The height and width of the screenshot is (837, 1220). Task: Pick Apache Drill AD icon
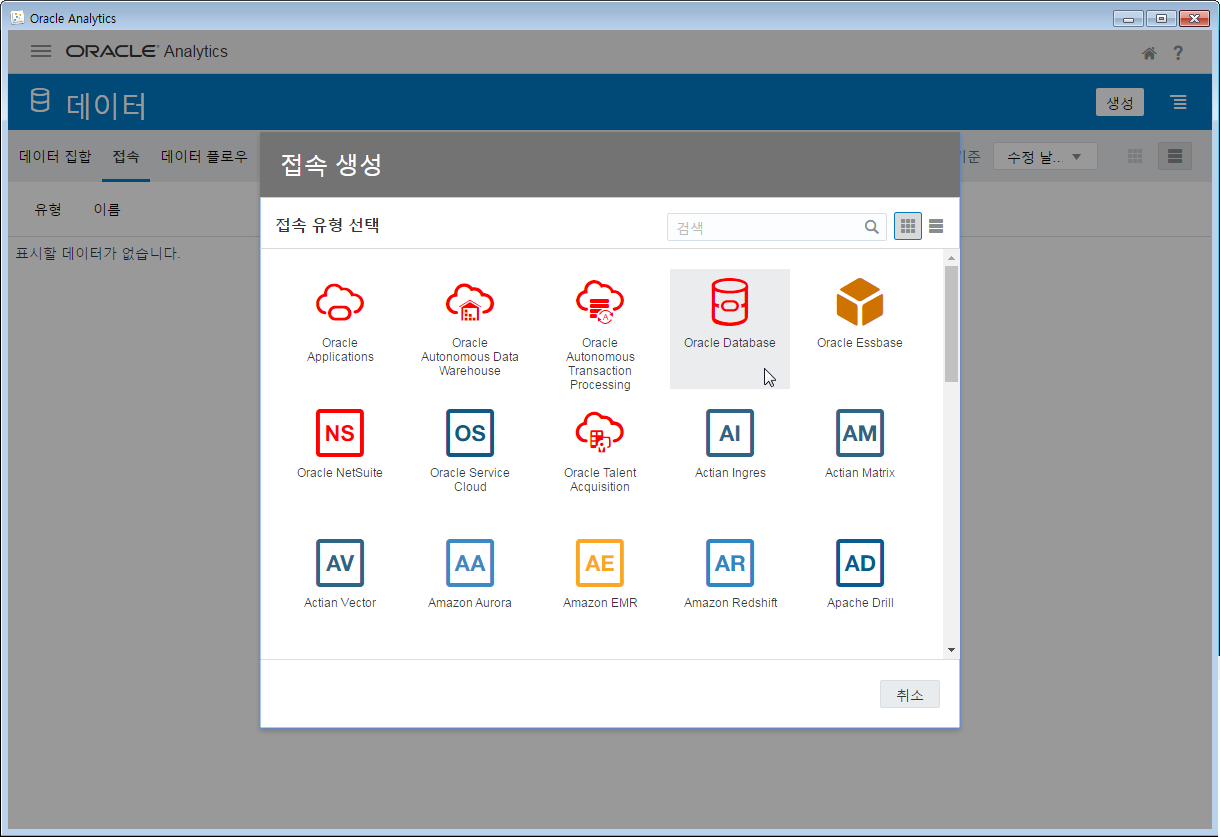(860, 563)
